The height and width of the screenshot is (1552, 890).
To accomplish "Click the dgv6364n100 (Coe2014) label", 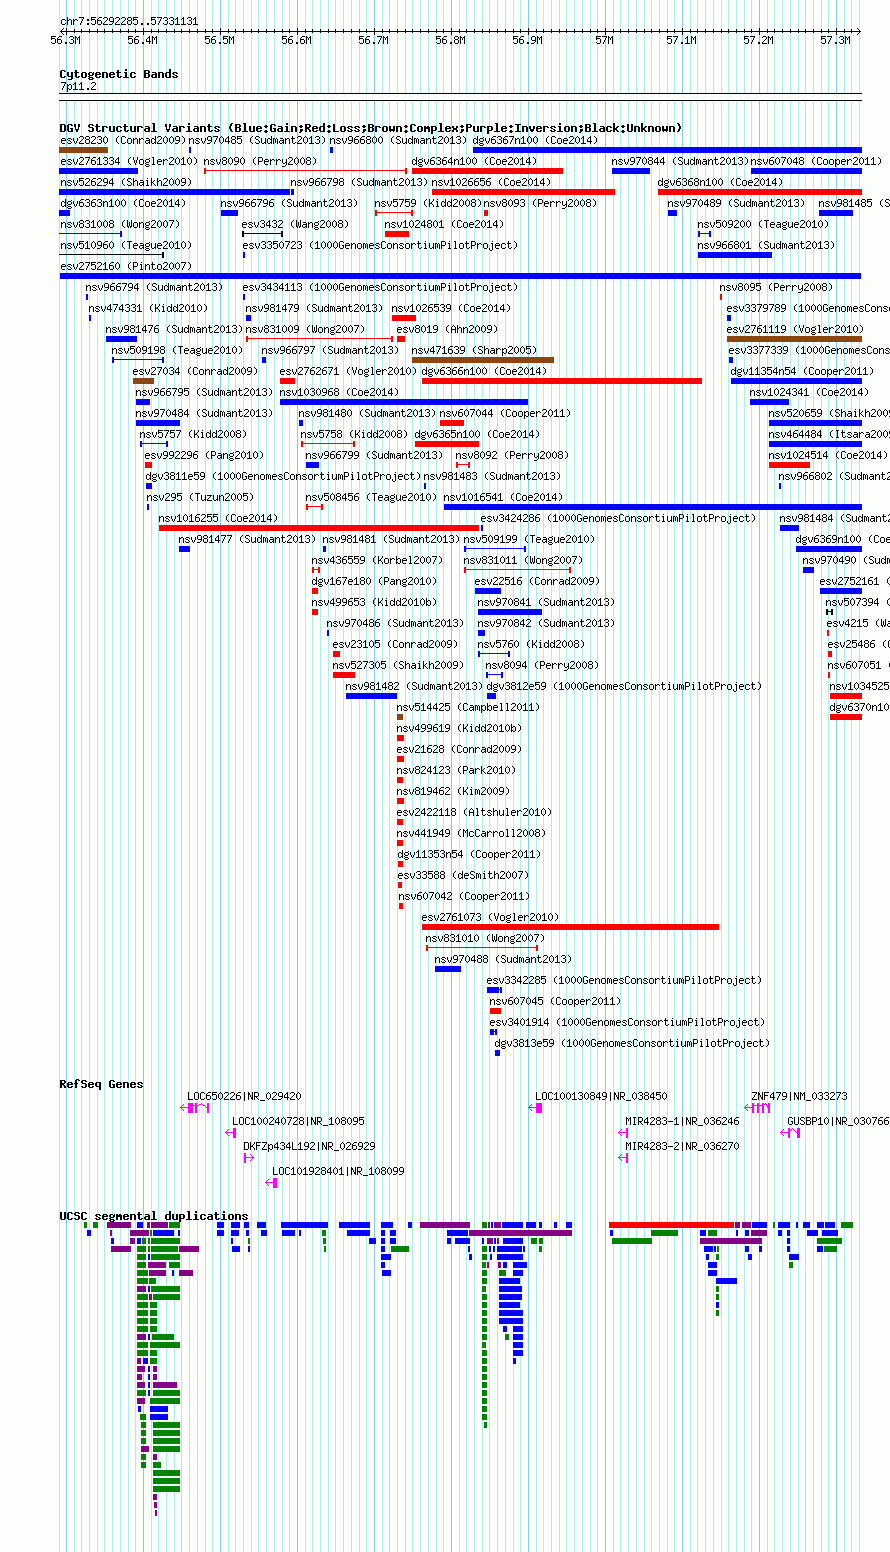I will [474, 161].
